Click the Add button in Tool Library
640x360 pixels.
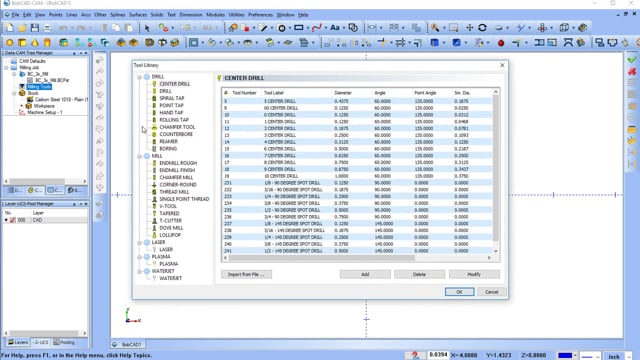(x=365, y=274)
